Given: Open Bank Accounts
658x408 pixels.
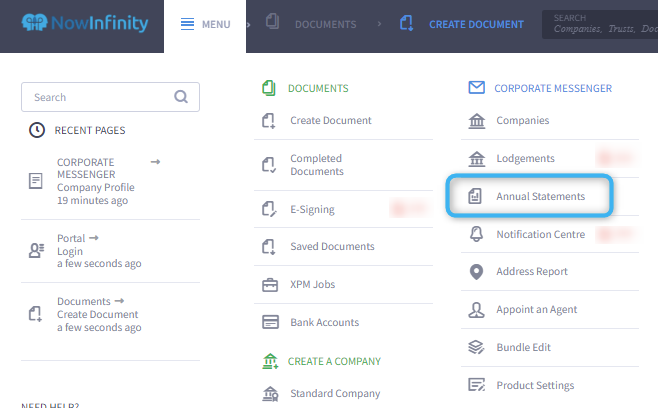Looking at the screenshot, I should tap(324, 322).
